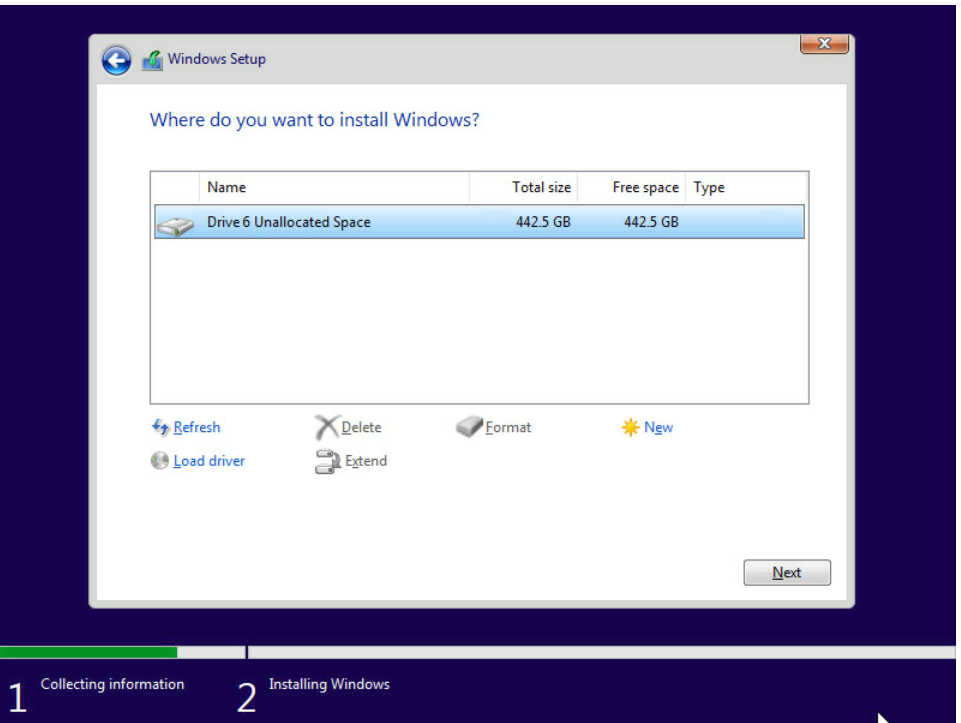Click the Refresh arrows icon
Screen dimensions: 961x723
[x=160, y=426]
